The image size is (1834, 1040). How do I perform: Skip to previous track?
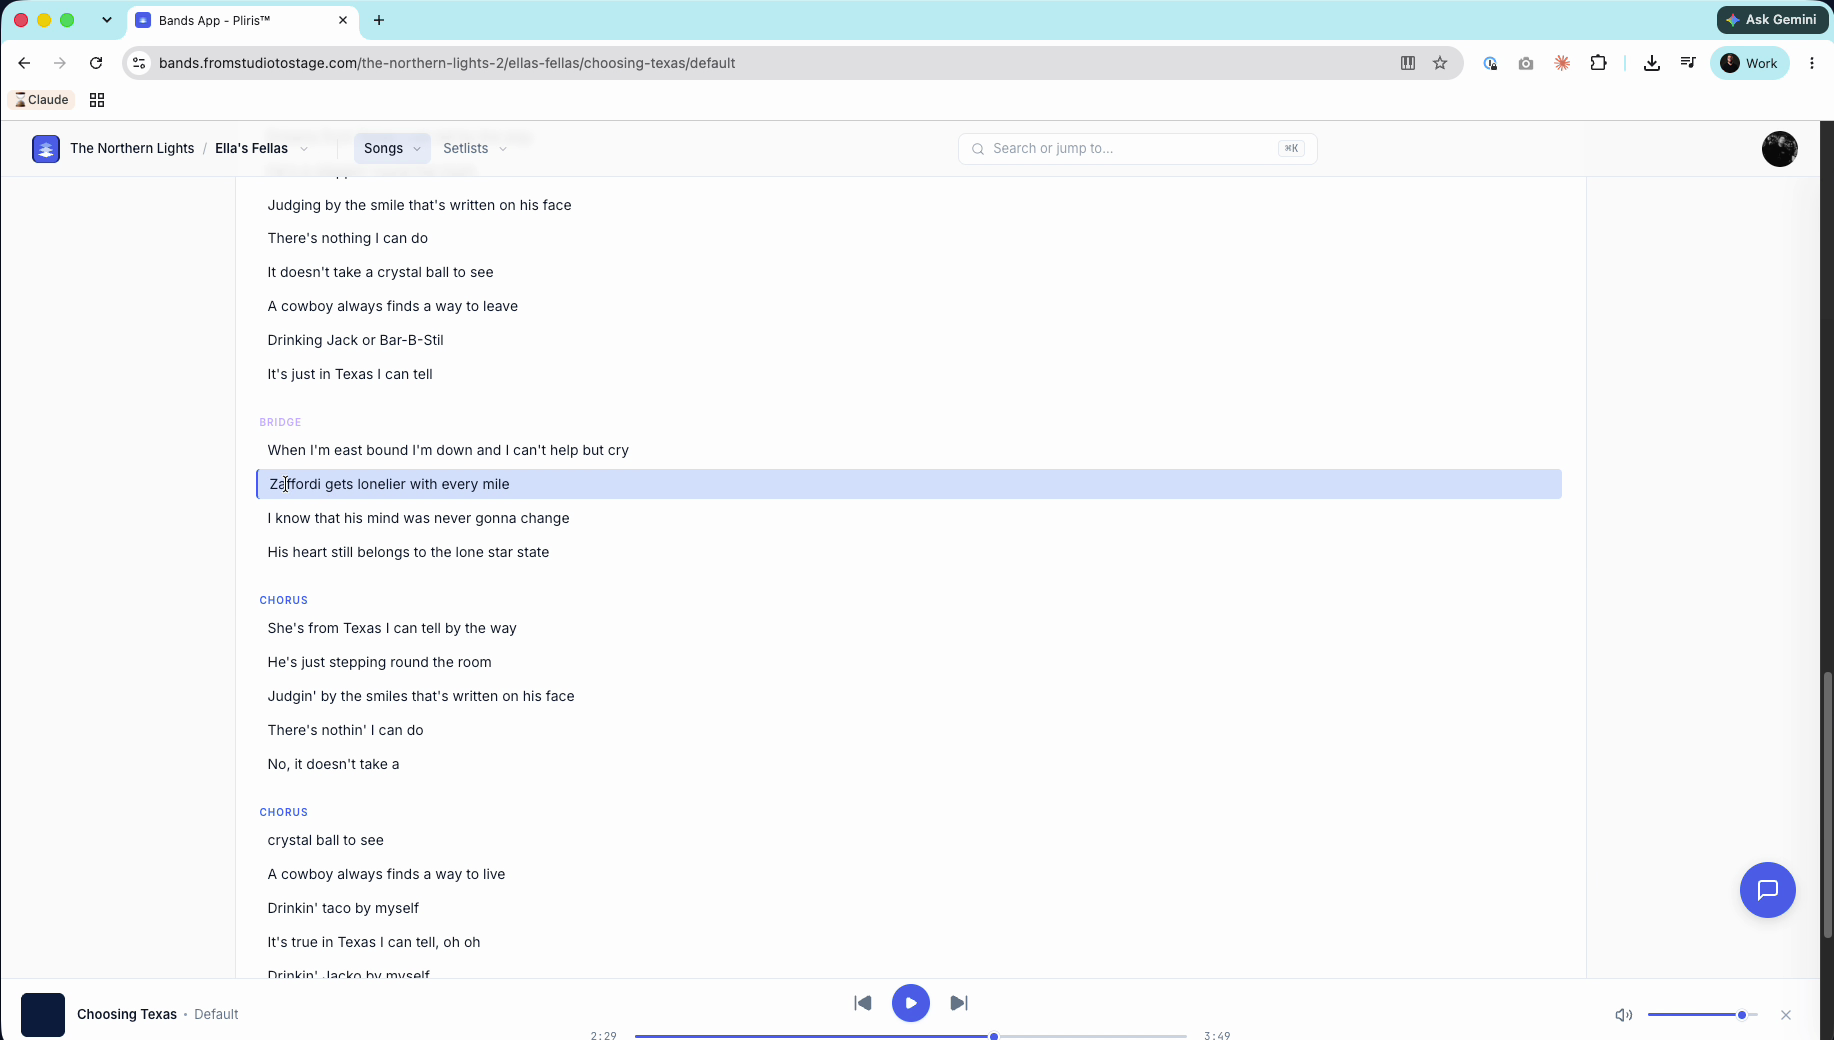(x=862, y=1003)
